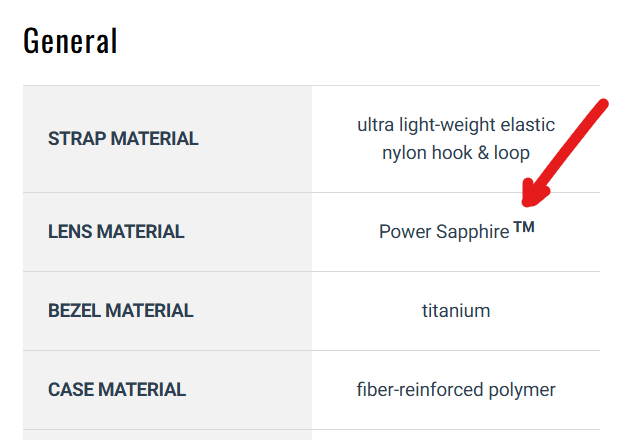
Task: Click the text 'nylon hook & loop'
Action: [x=456, y=153]
